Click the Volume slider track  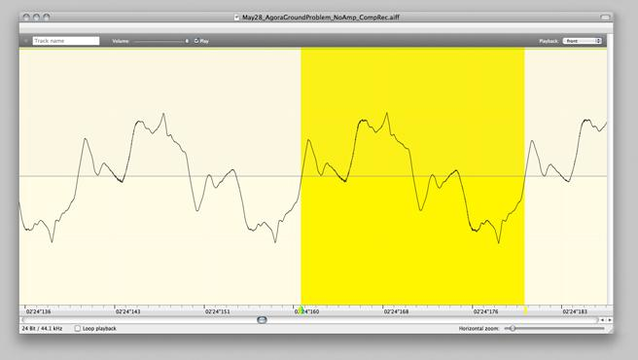click(161, 41)
